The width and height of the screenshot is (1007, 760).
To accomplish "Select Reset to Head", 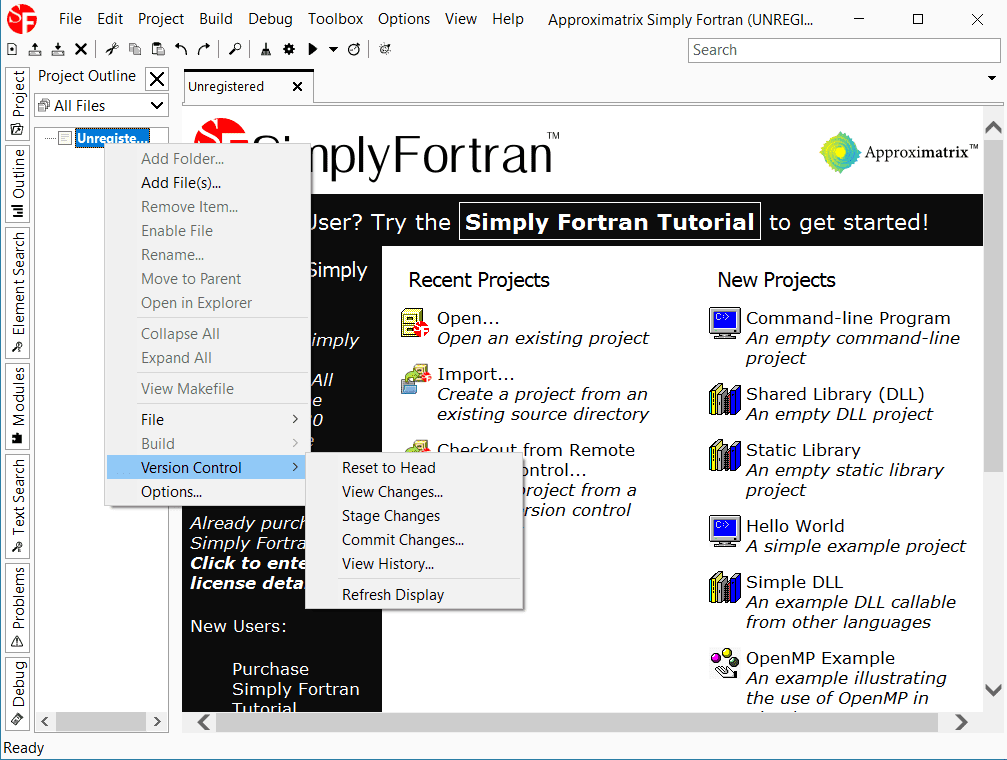I will point(414,468).
